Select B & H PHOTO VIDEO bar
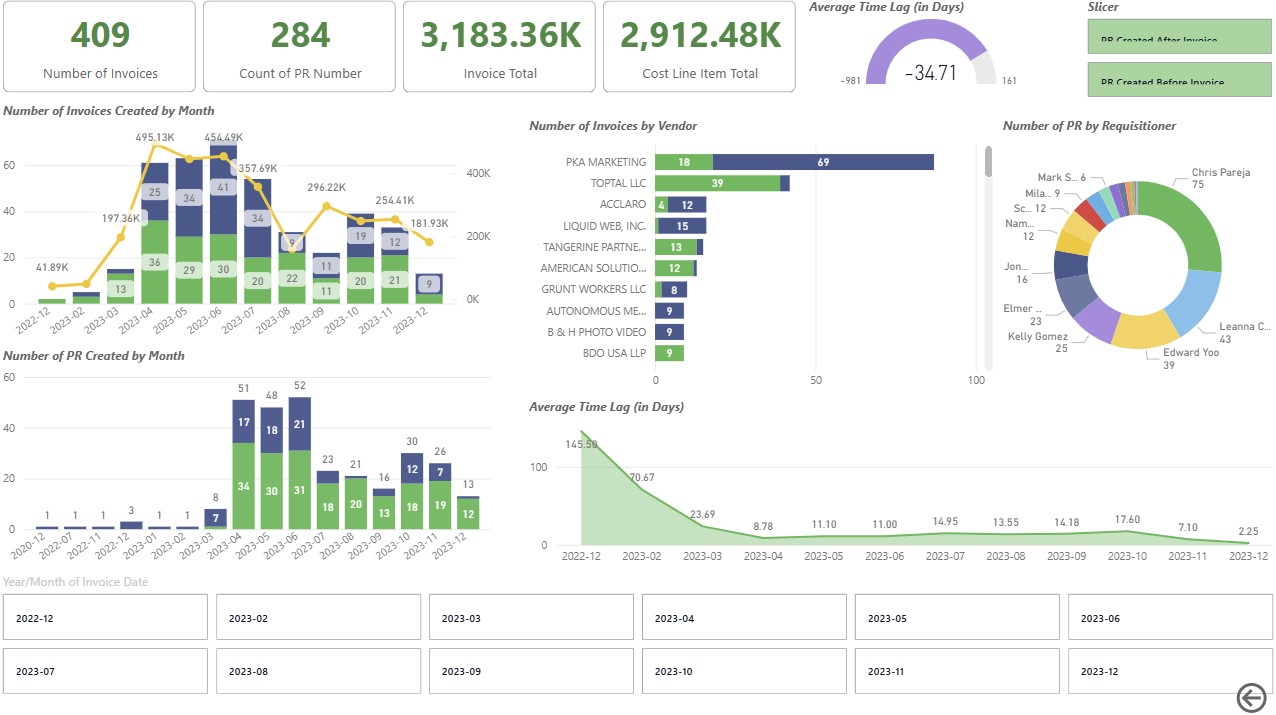Viewport: 1276px width, 715px height. pyautogui.click(x=669, y=332)
